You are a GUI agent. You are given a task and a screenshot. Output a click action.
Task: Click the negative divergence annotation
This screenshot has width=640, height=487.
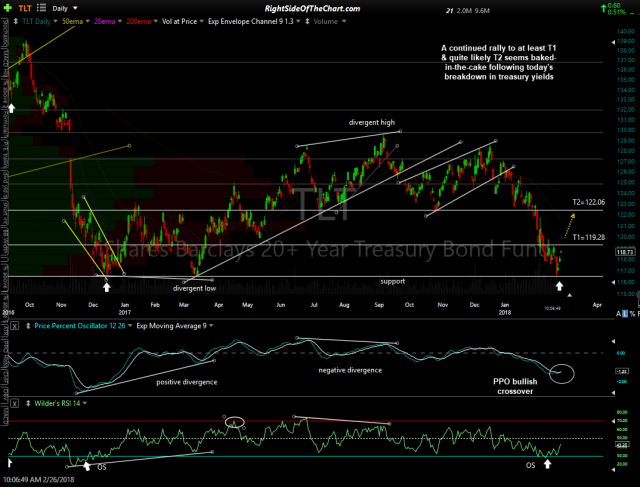coord(350,370)
